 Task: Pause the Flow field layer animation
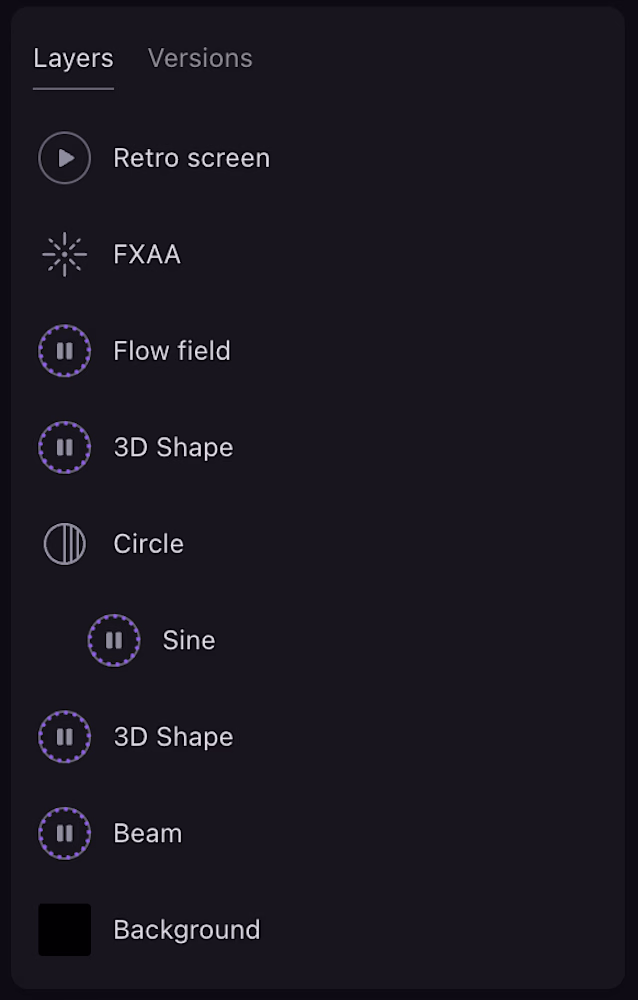click(x=65, y=351)
